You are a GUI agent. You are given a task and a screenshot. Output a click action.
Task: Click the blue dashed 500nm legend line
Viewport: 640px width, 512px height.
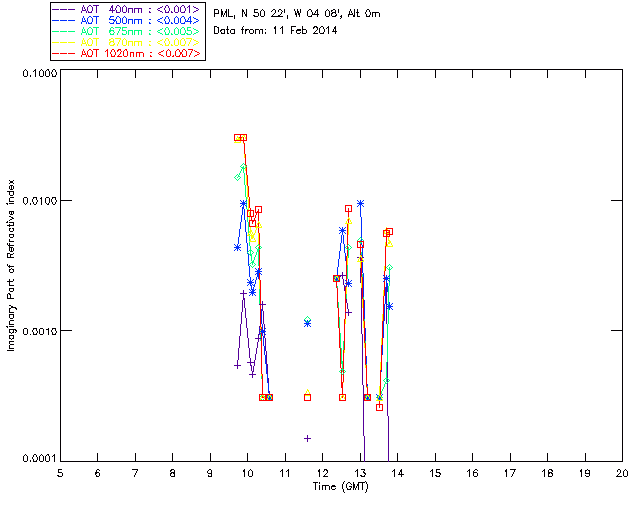coord(64,20)
